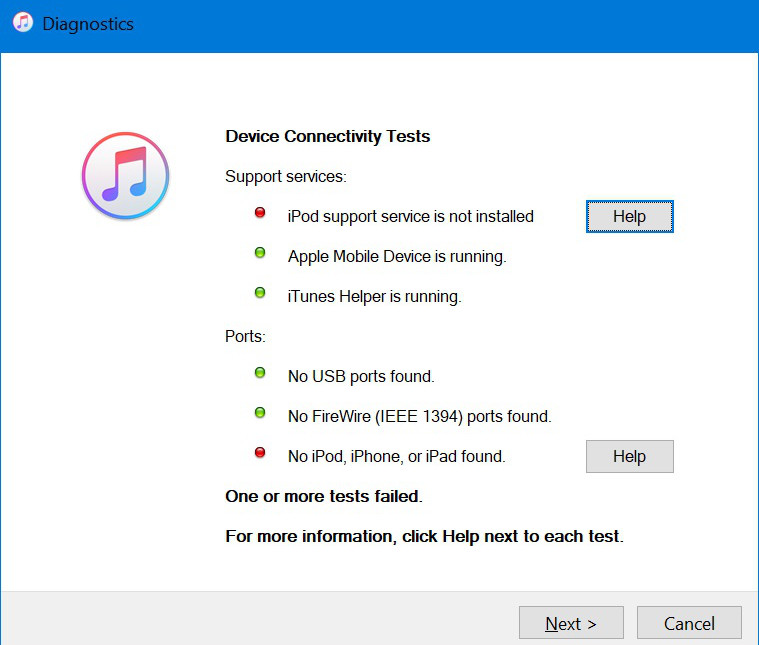The height and width of the screenshot is (645, 759).
Task: Click the 'Support services:' label
Action: pyautogui.click(x=286, y=177)
